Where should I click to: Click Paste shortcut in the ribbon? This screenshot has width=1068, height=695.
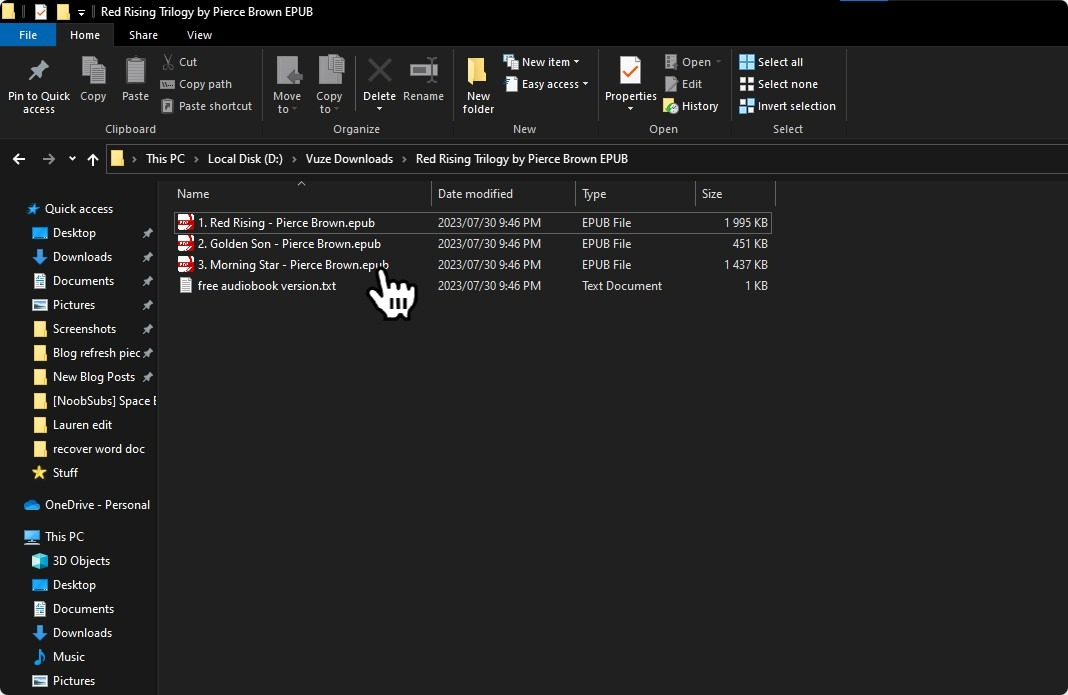coord(206,106)
